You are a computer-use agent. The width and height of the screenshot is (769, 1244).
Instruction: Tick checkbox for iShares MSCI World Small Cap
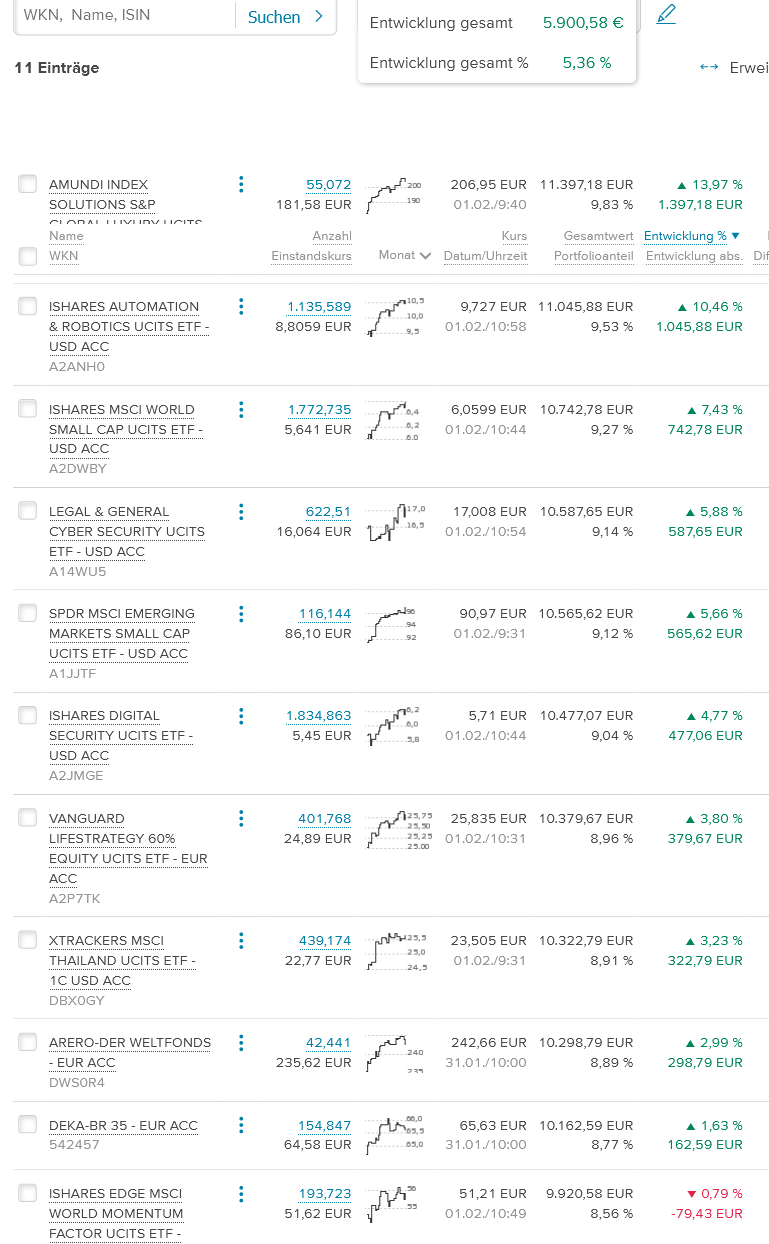pyautogui.click(x=28, y=408)
